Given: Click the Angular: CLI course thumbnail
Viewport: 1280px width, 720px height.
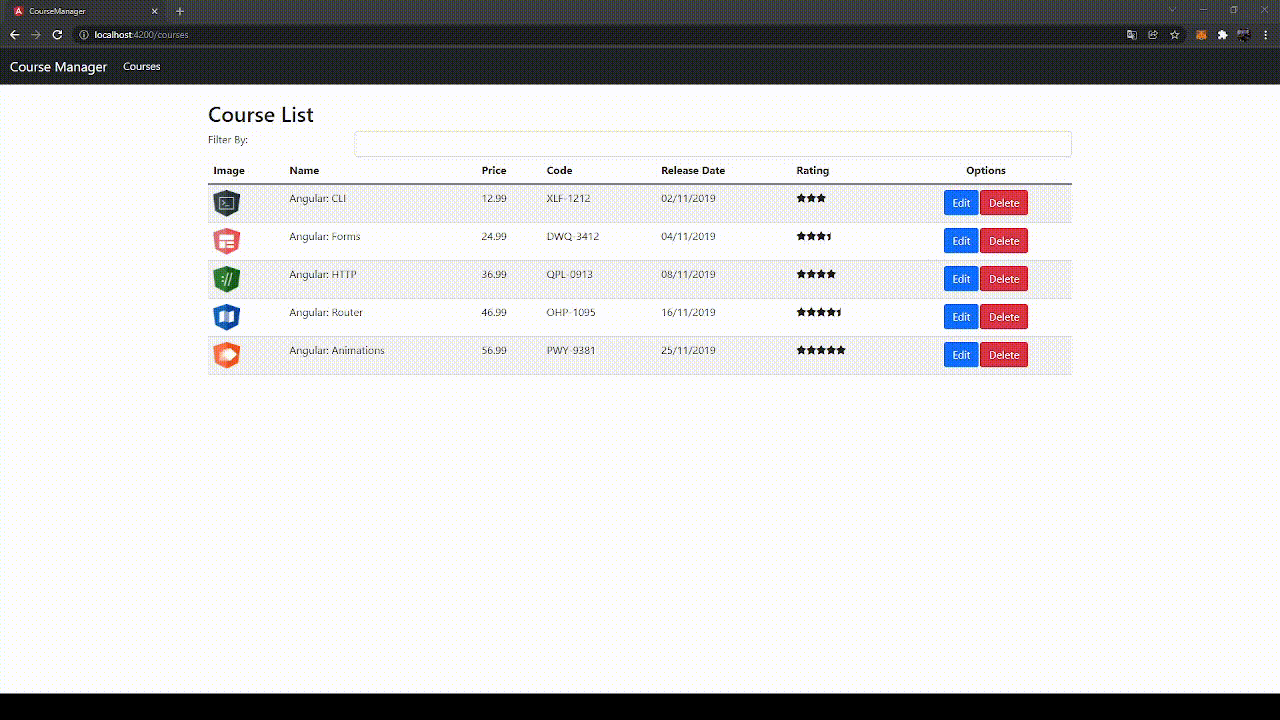Looking at the screenshot, I should (227, 203).
